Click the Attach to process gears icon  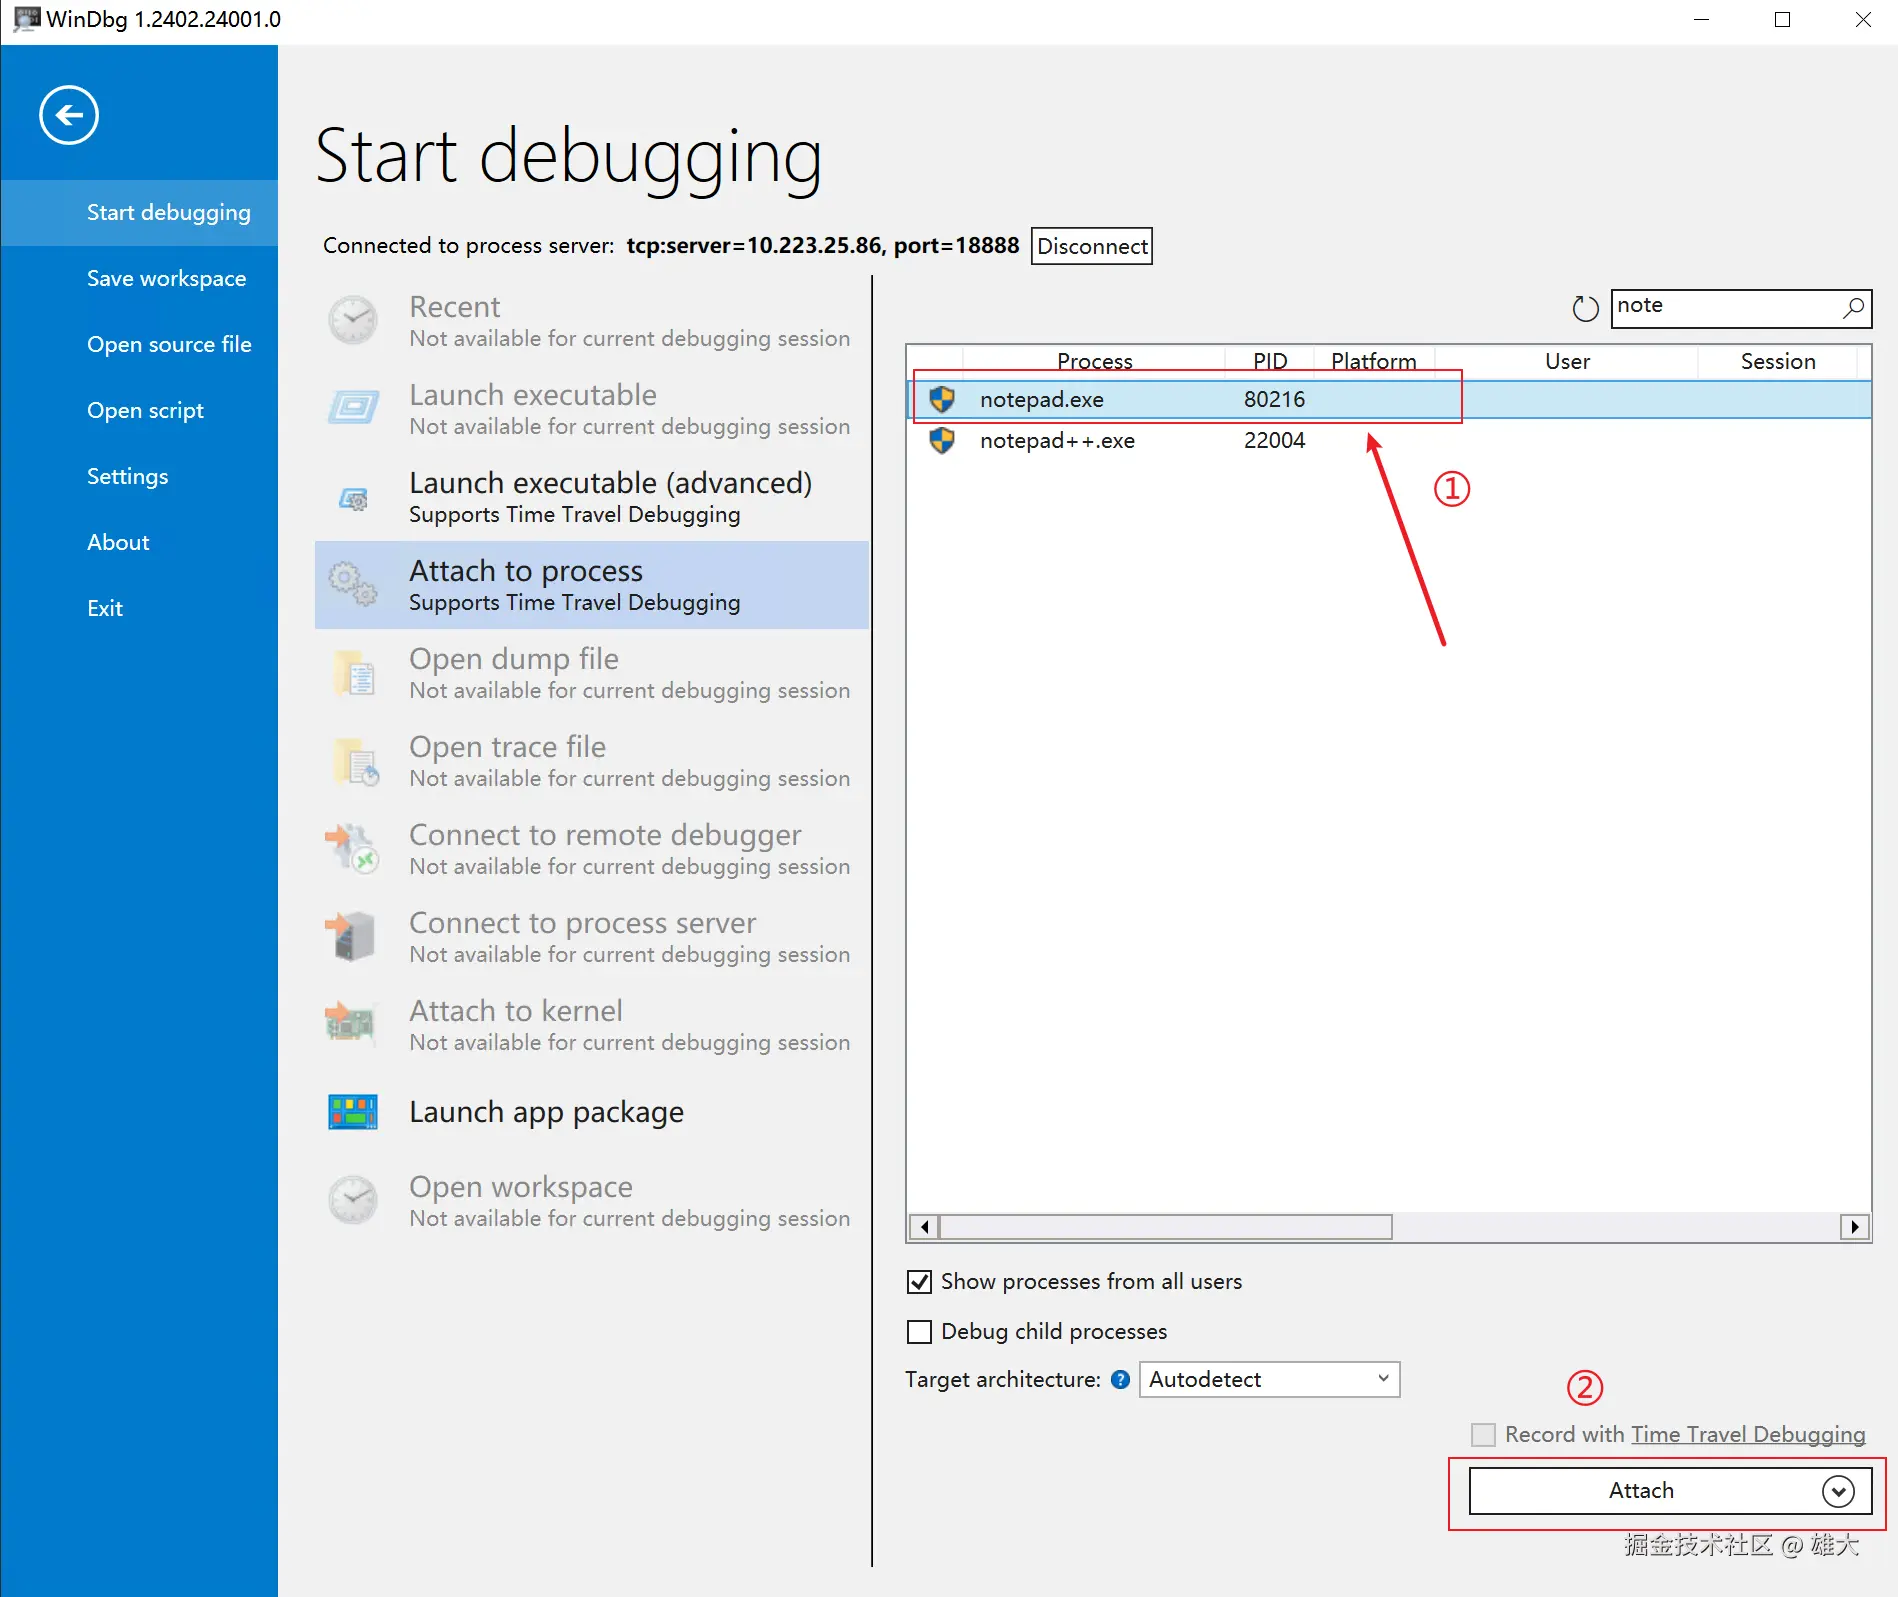click(x=353, y=584)
